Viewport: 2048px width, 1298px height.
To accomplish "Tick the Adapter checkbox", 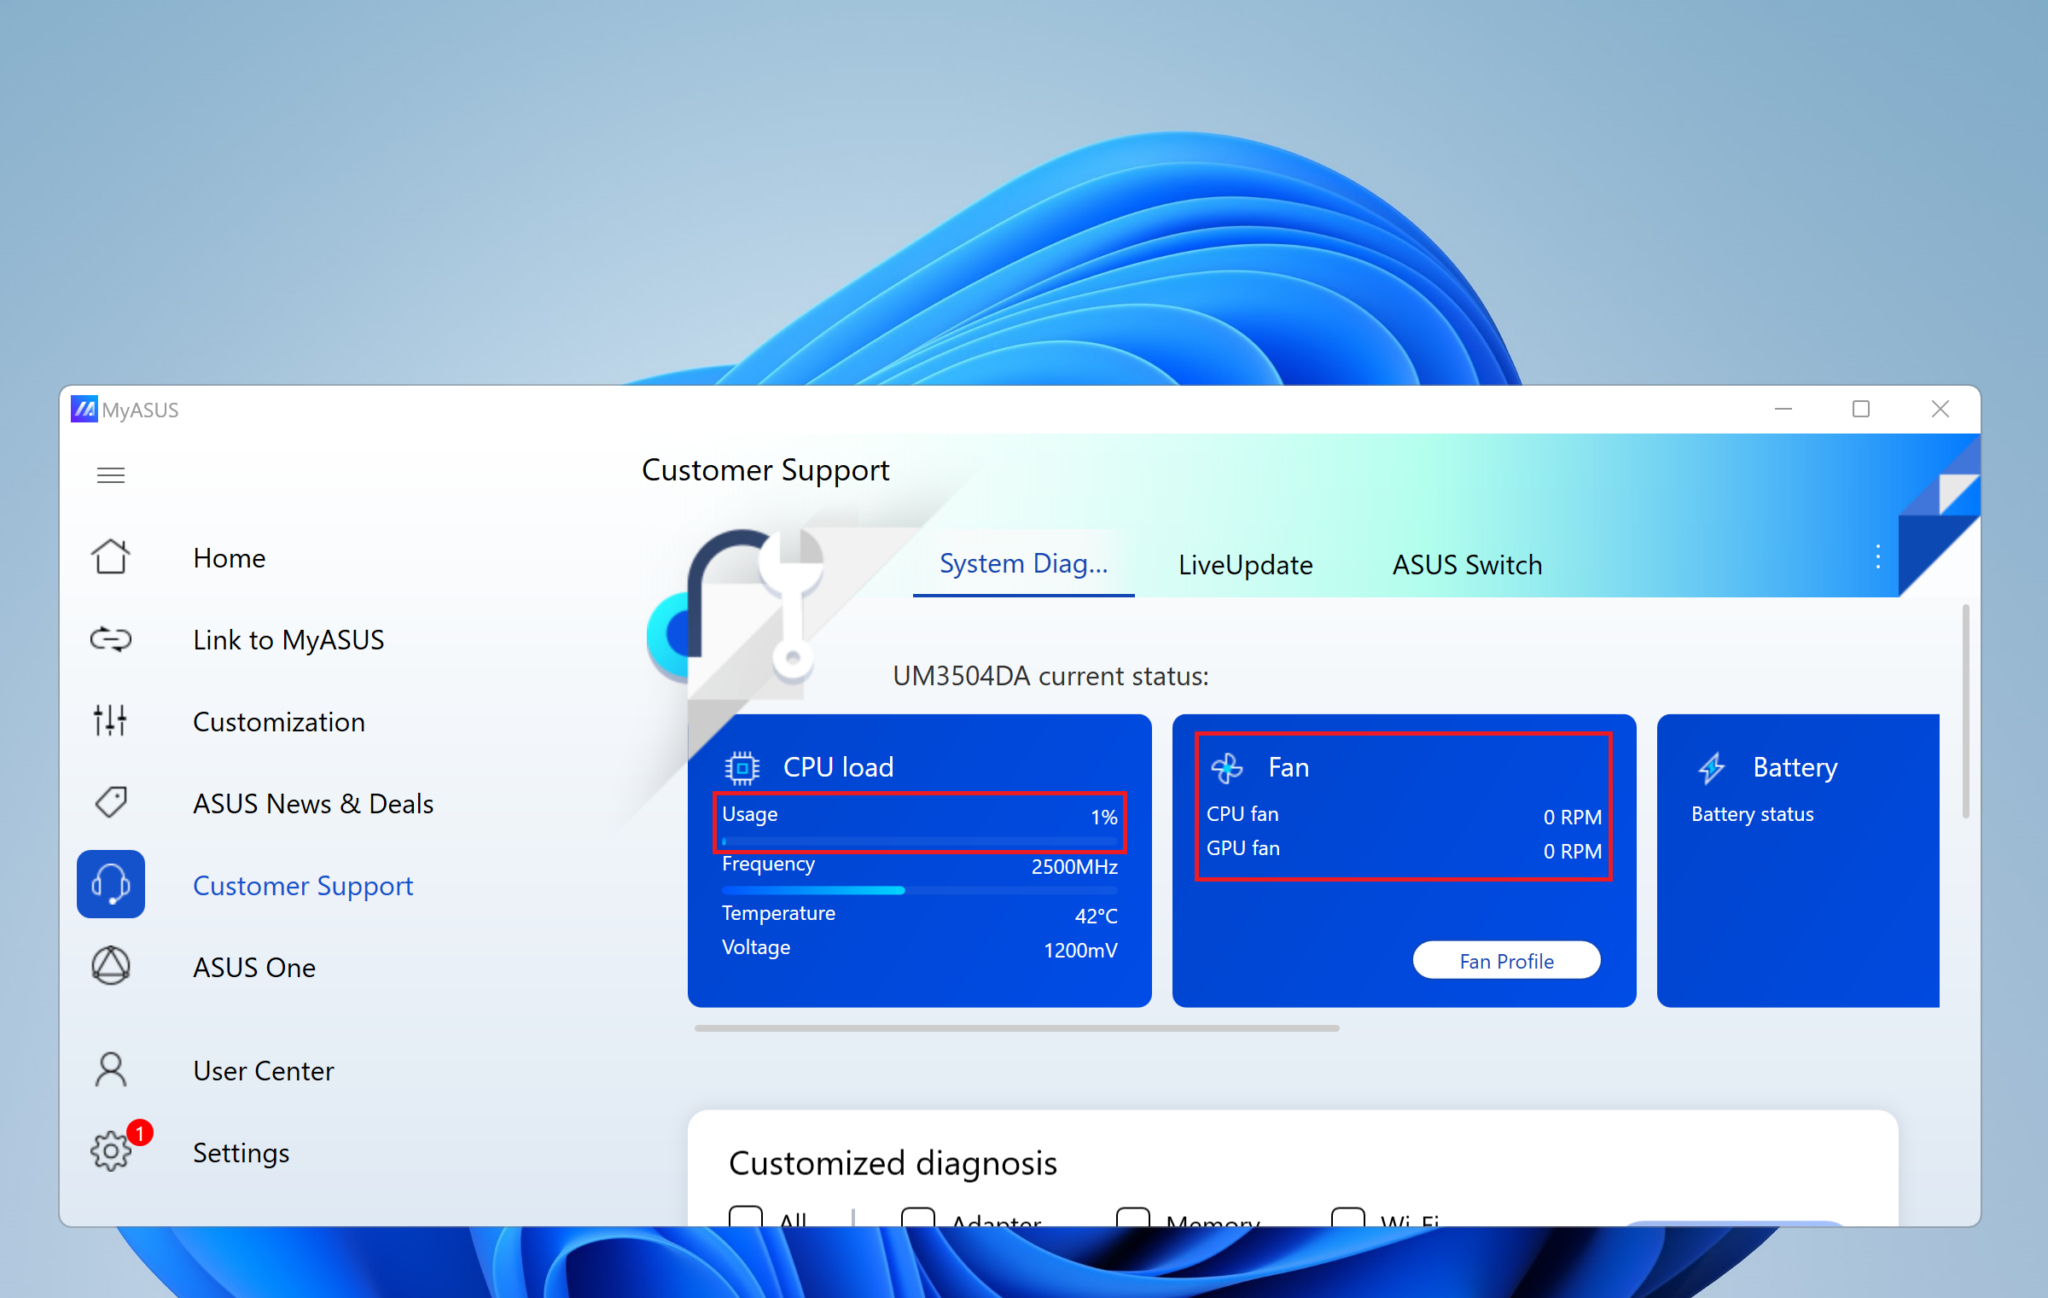I will tap(918, 1217).
